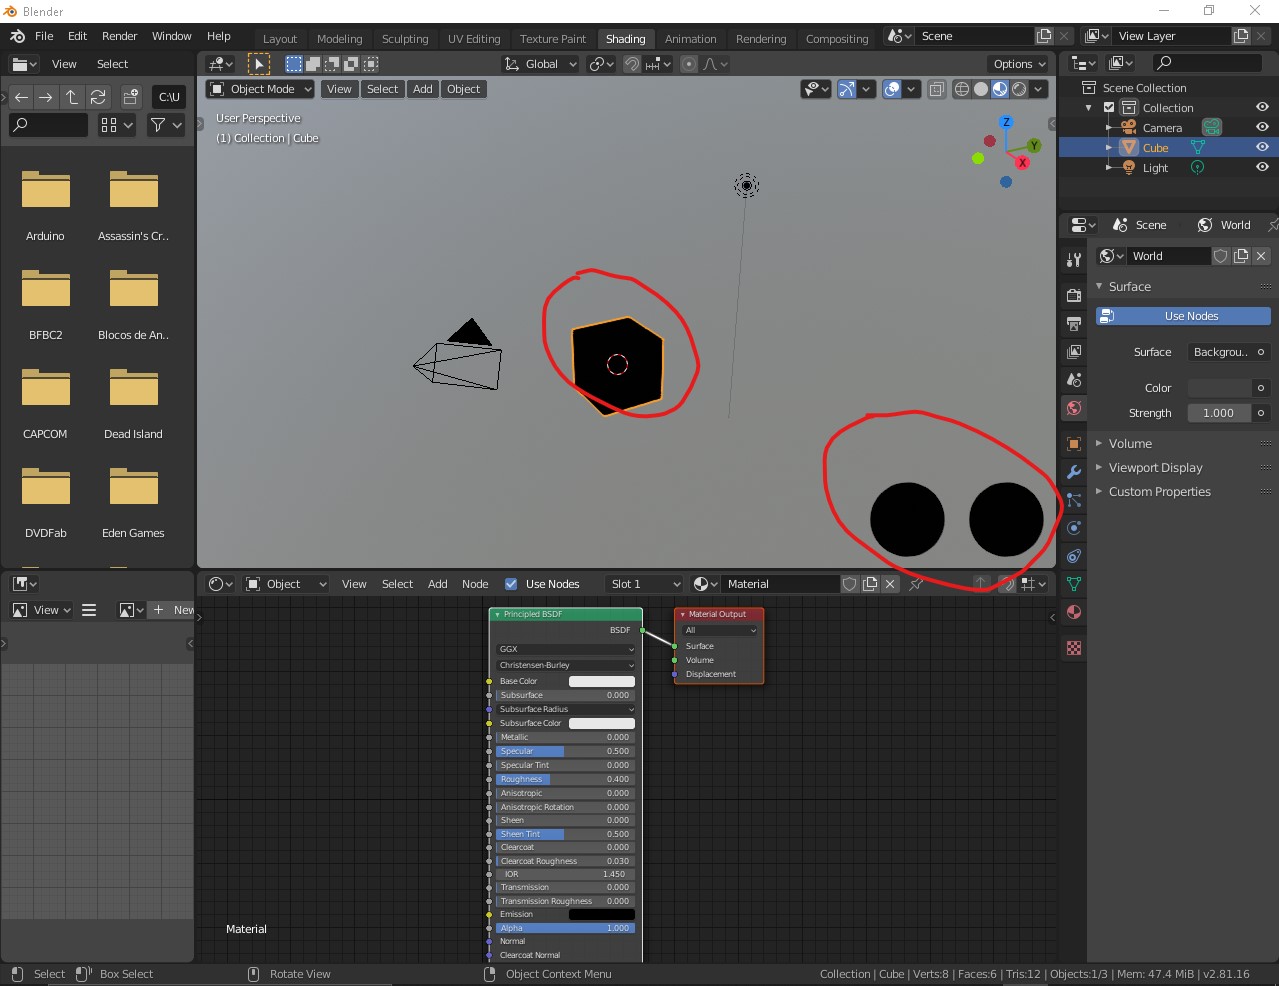Image resolution: width=1279 pixels, height=986 pixels.
Task: Open the viewport Add menu
Action: [x=423, y=89]
